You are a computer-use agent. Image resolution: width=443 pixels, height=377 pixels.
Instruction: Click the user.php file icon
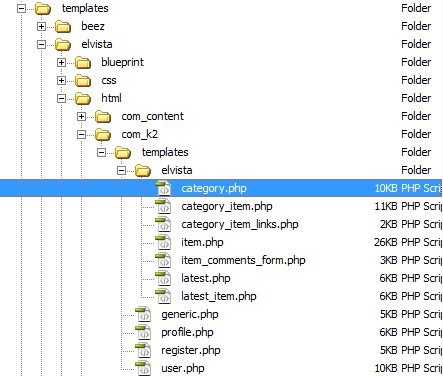pyautogui.click(x=143, y=368)
